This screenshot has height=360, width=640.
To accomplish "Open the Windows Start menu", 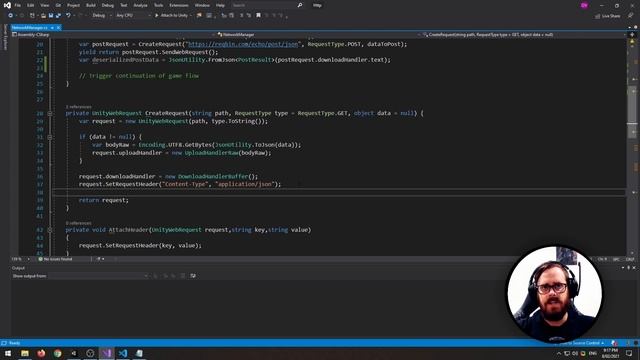I will (x=8, y=353).
